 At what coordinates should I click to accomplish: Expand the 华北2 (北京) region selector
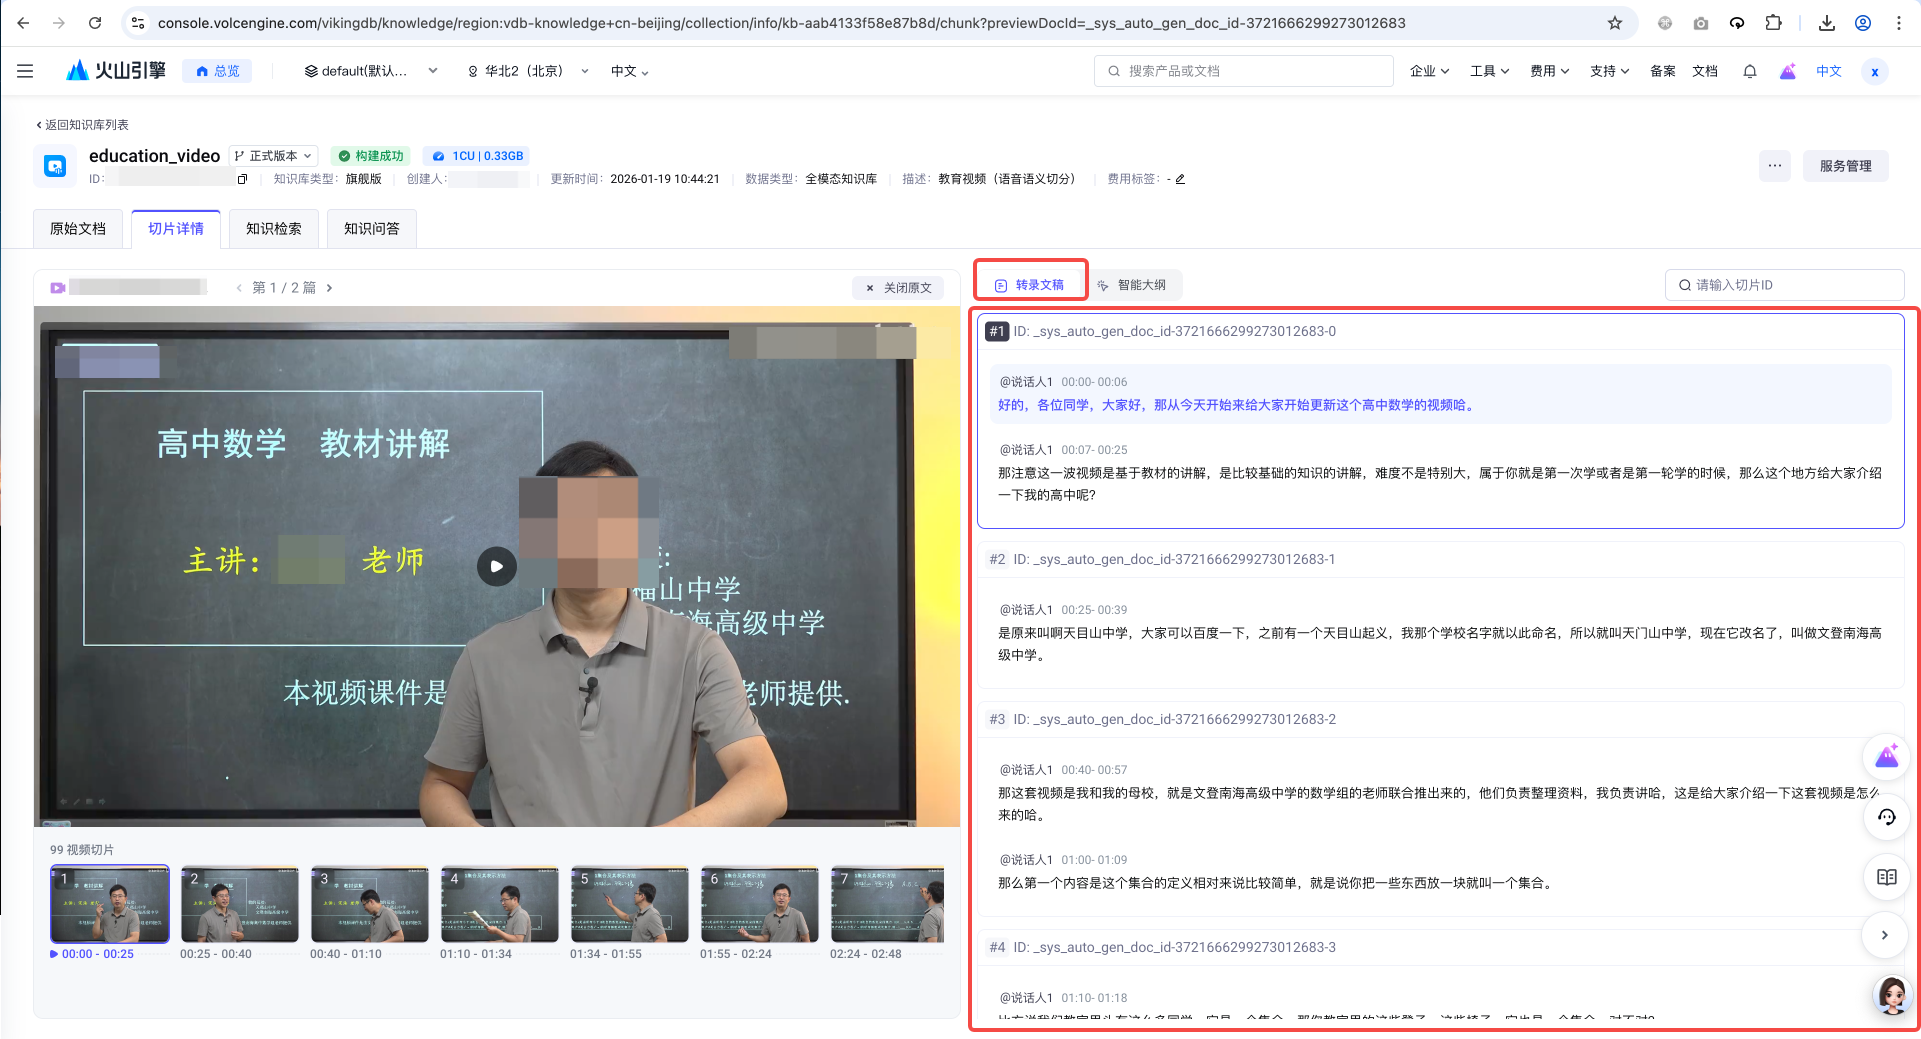[x=527, y=71]
